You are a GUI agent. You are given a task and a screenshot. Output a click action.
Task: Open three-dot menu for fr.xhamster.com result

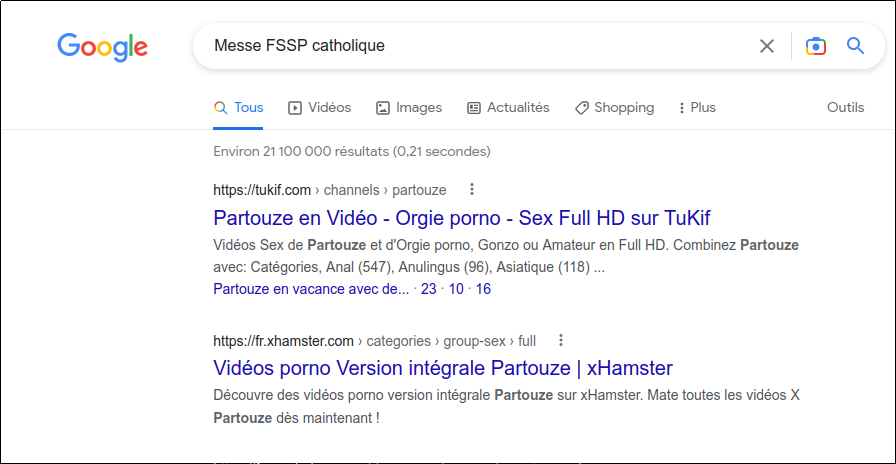click(x=561, y=341)
